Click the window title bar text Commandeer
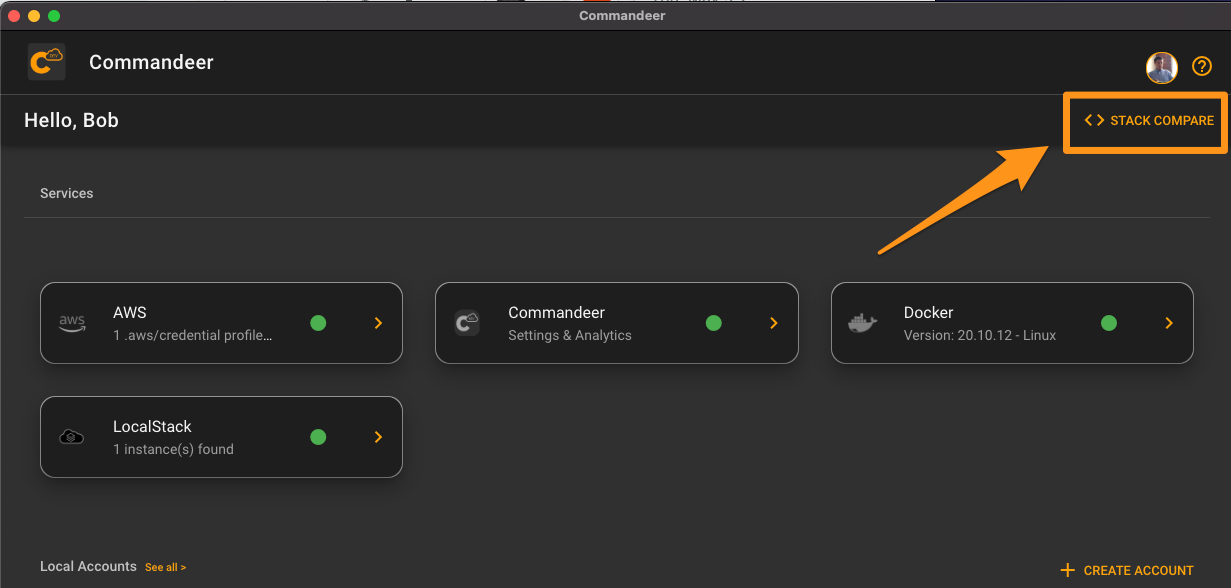Image resolution: width=1231 pixels, height=588 pixels. pos(622,15)
